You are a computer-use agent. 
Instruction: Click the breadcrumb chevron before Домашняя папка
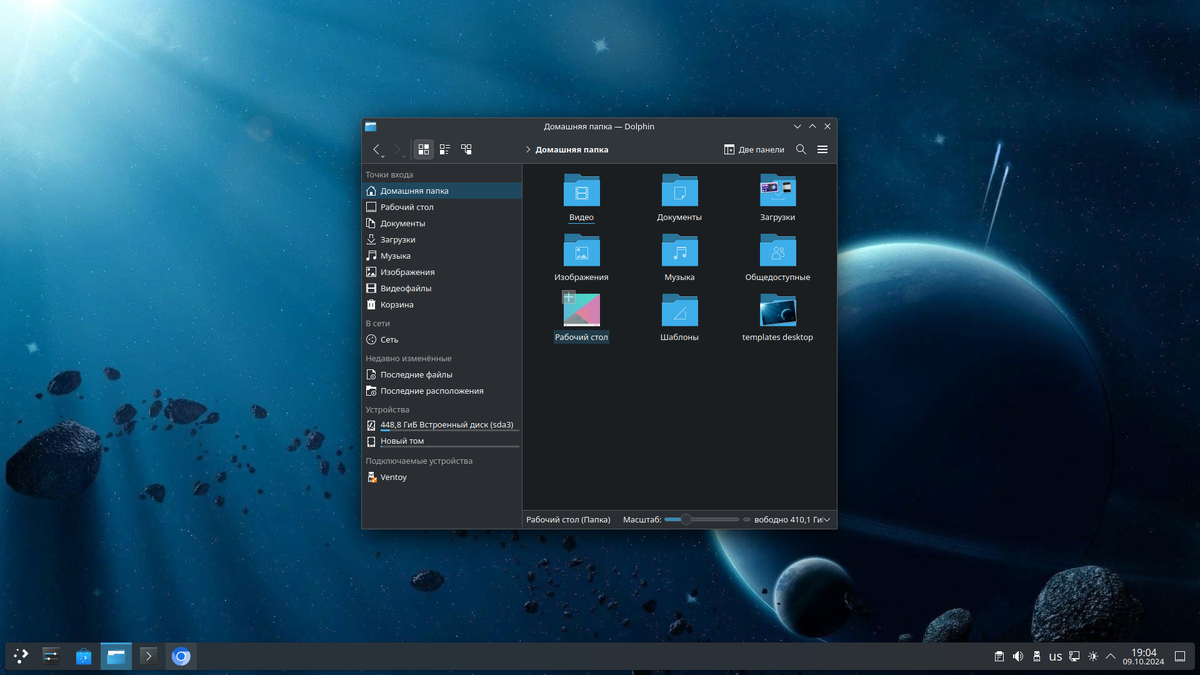click(528, 150)
